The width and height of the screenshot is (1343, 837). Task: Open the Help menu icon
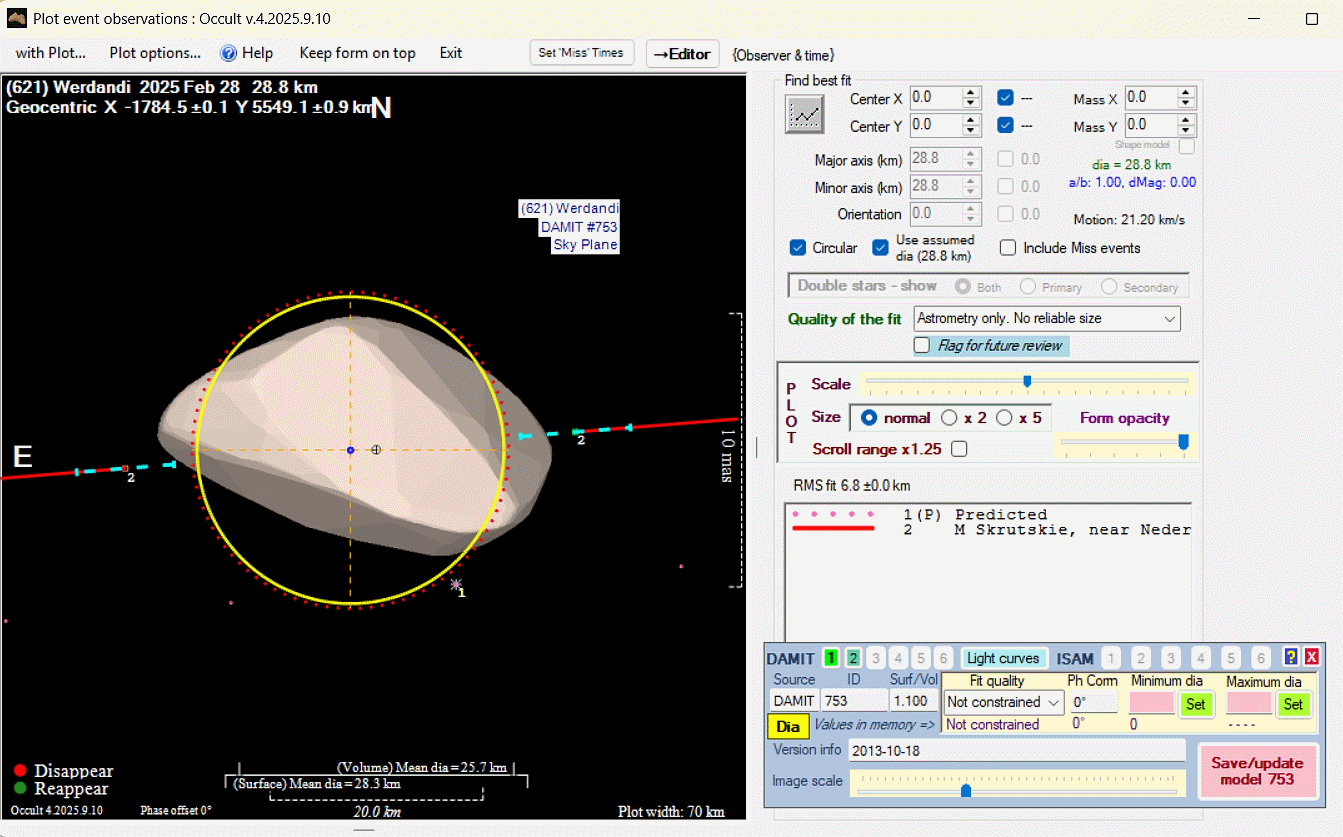click(x=229, y=53)
